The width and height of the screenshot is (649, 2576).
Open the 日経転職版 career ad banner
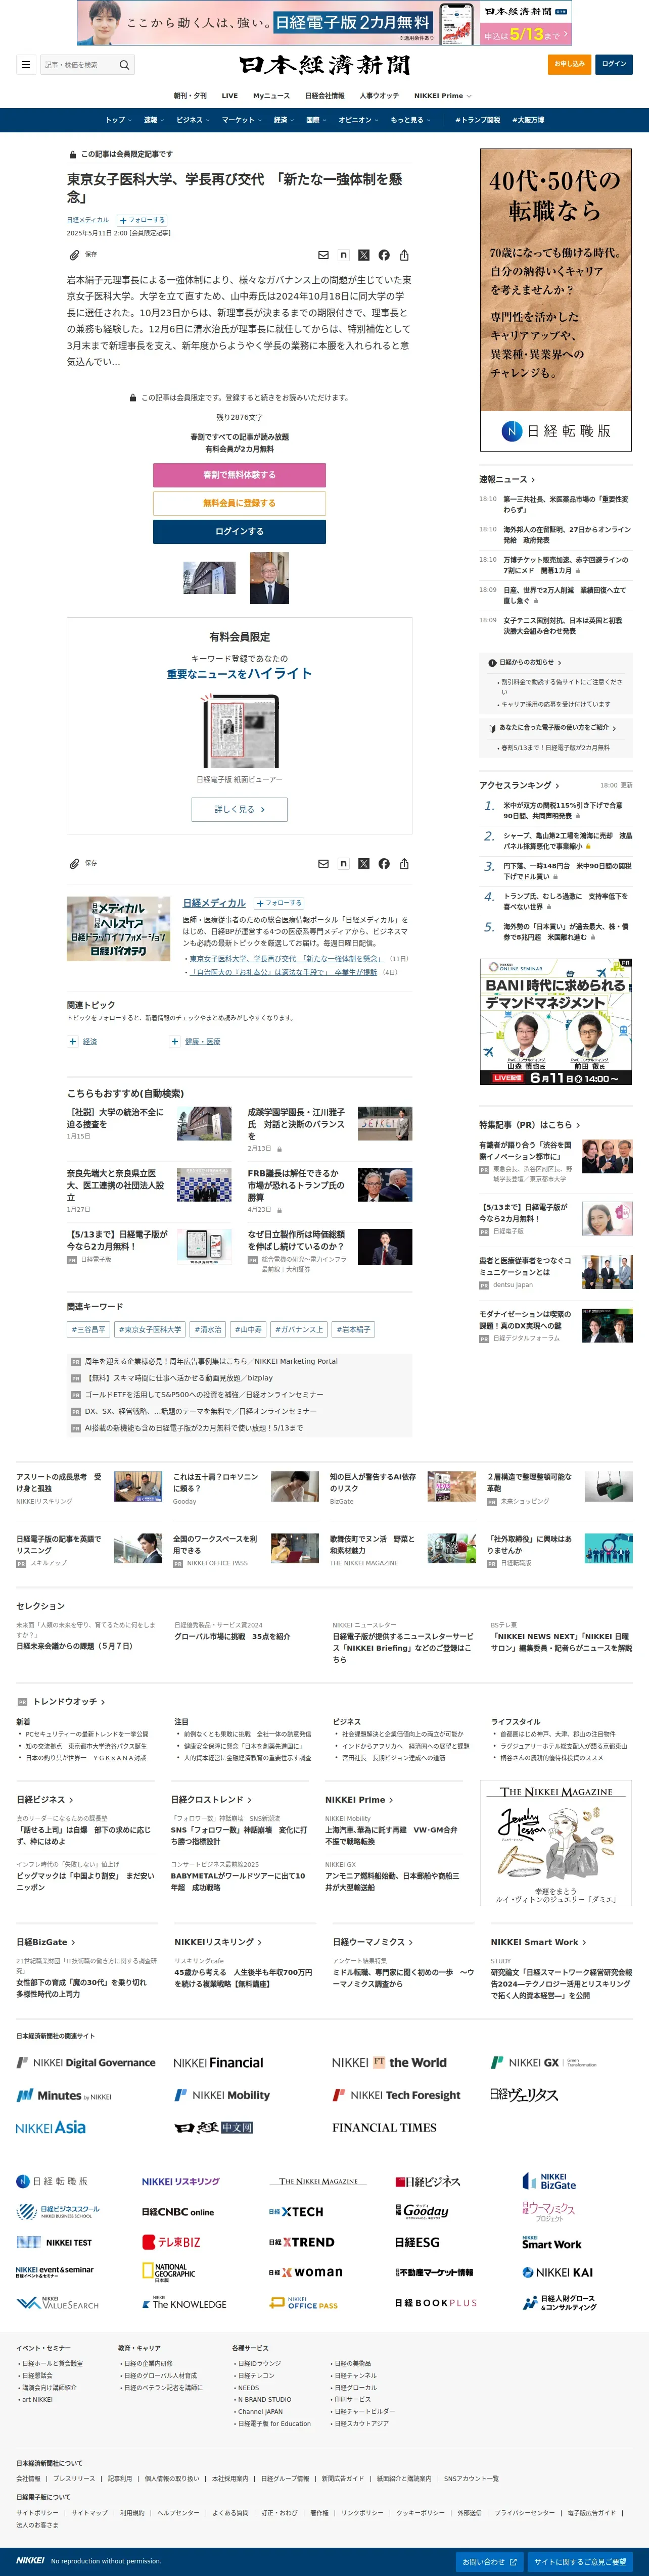coord(556,300)
